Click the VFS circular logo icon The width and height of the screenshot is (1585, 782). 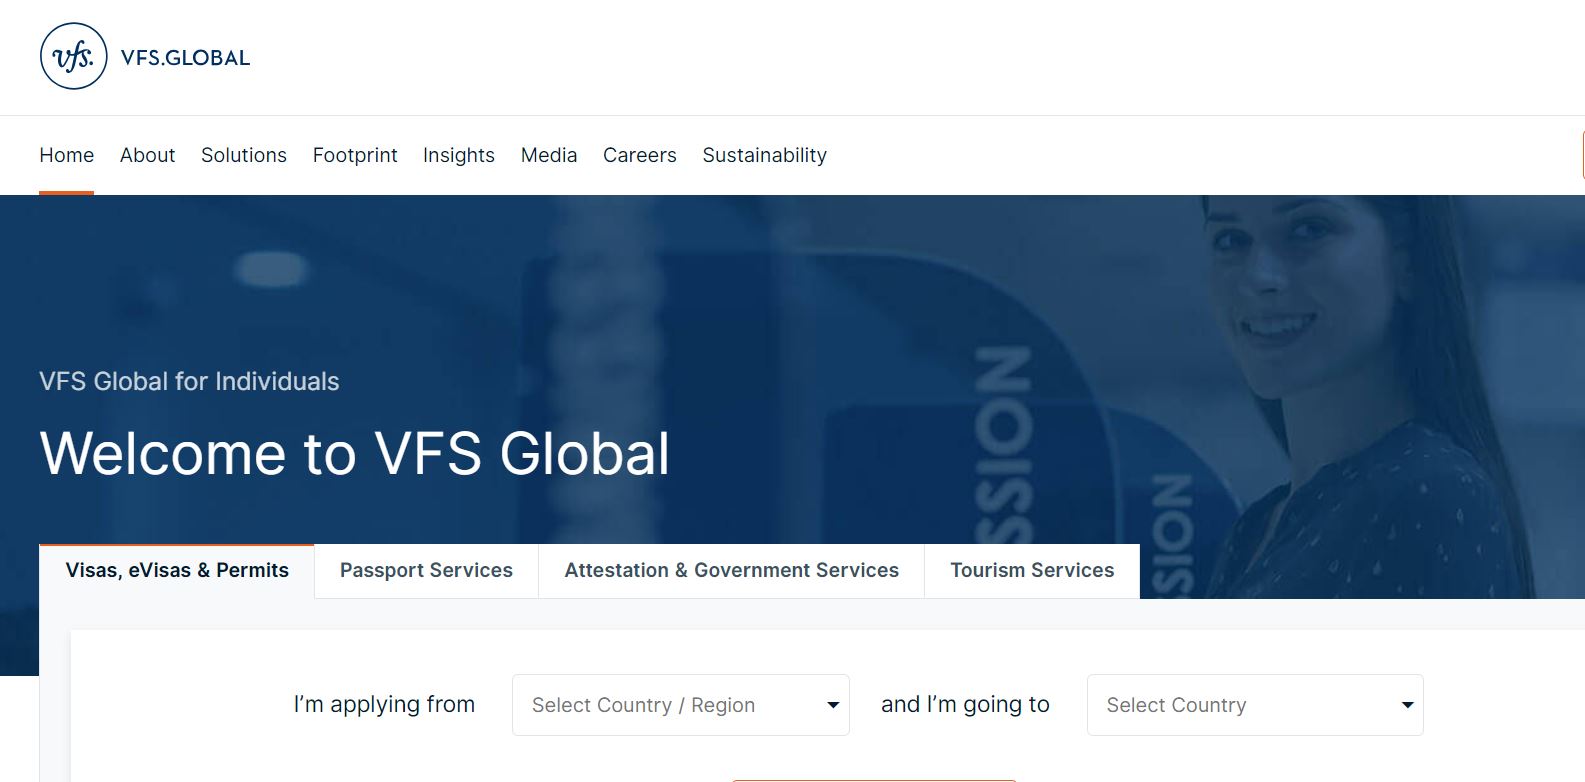coord(73,56)
